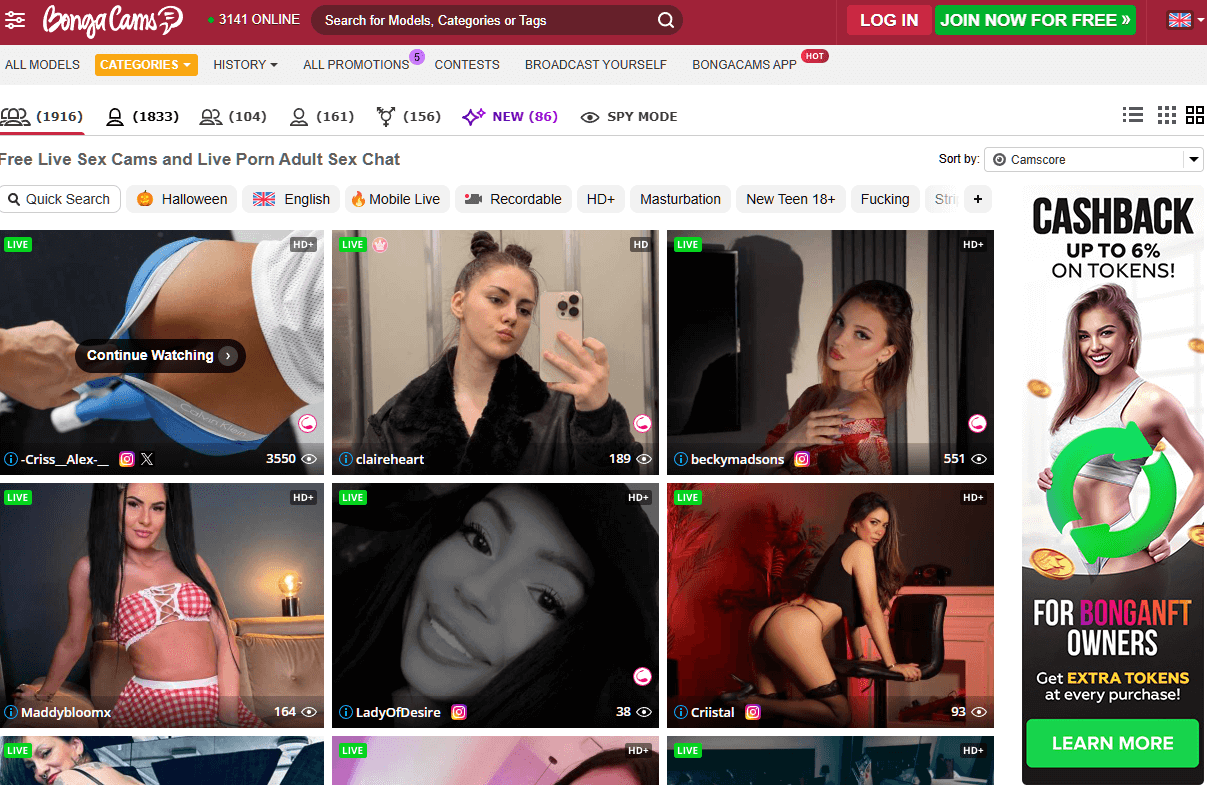Toggle the HD+ filter tag
This screenshot has width=1207, height=785.
(x=600, y=199)
